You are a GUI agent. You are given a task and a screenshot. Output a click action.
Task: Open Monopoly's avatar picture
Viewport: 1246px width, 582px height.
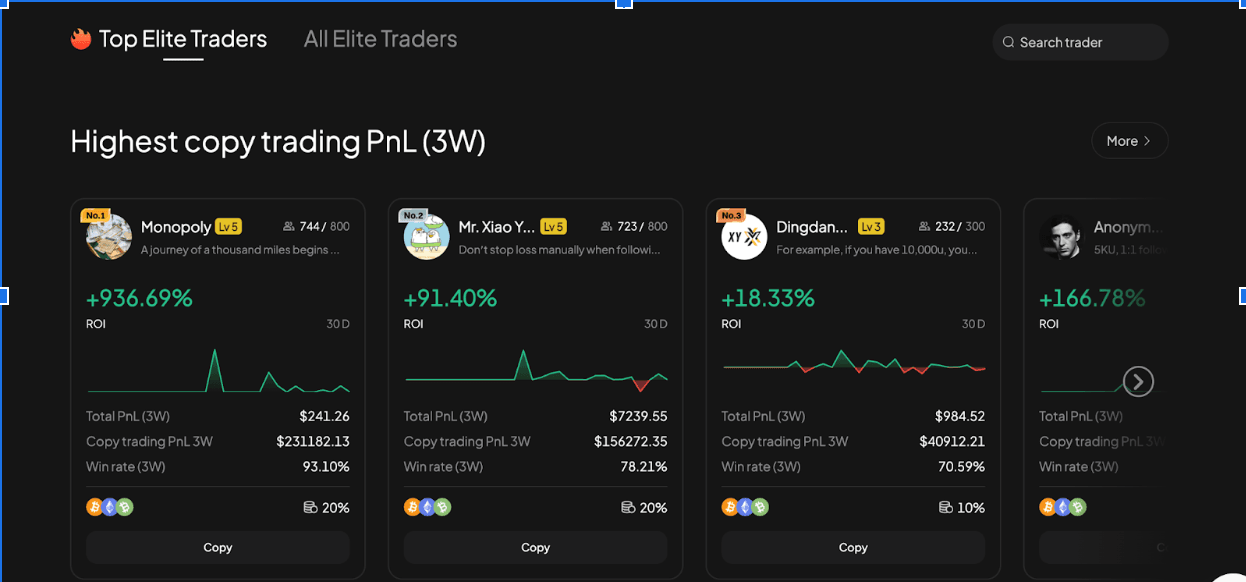click(x=108, y=237)
